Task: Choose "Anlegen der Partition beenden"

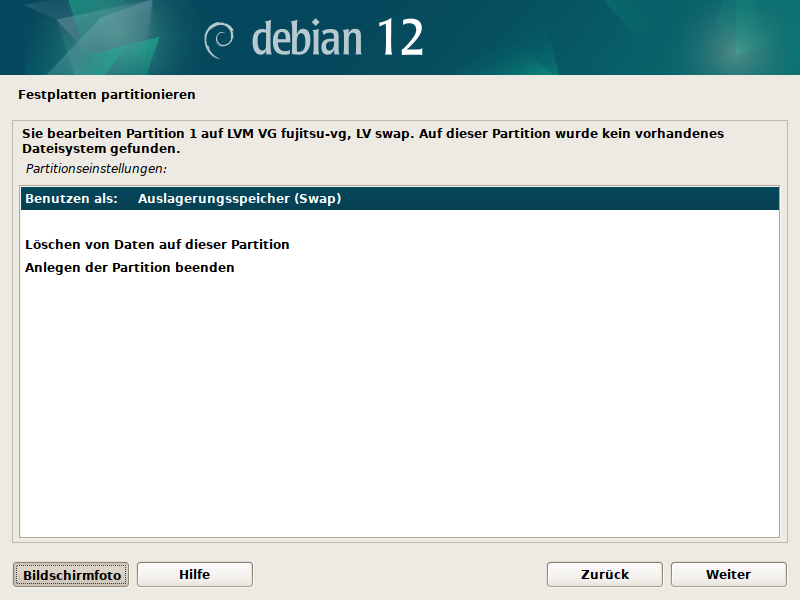Action: (x=129, y=268)
